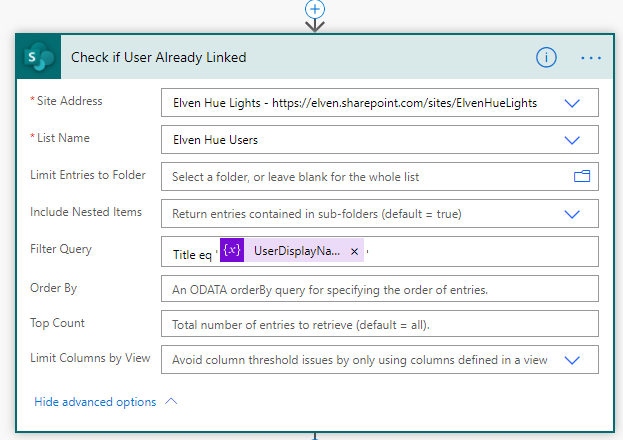Remove the UserDisplayName token with X
The image size is (623, 440).
[x=354, y=251]
